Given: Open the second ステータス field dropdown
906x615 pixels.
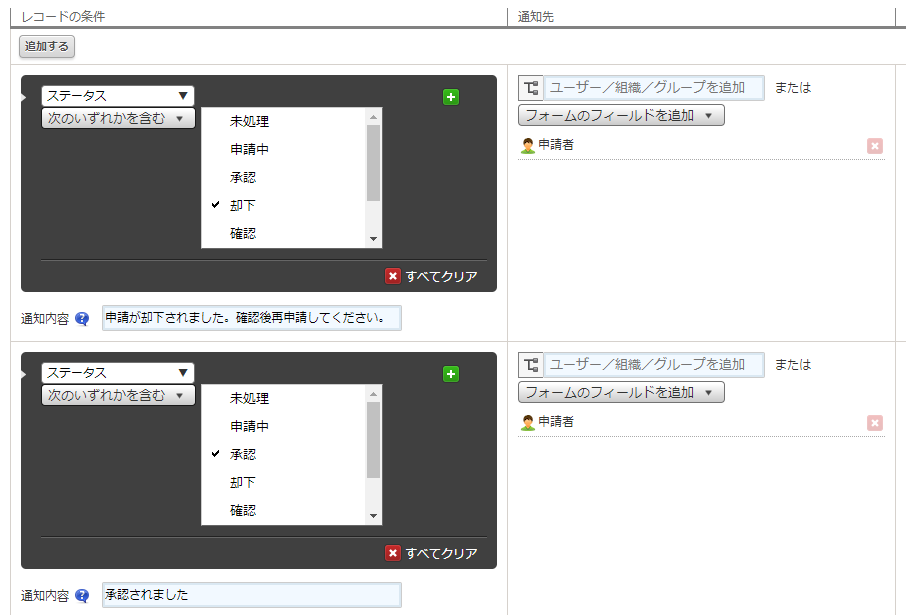Looking at the screenshot, I should pos(118,373).
